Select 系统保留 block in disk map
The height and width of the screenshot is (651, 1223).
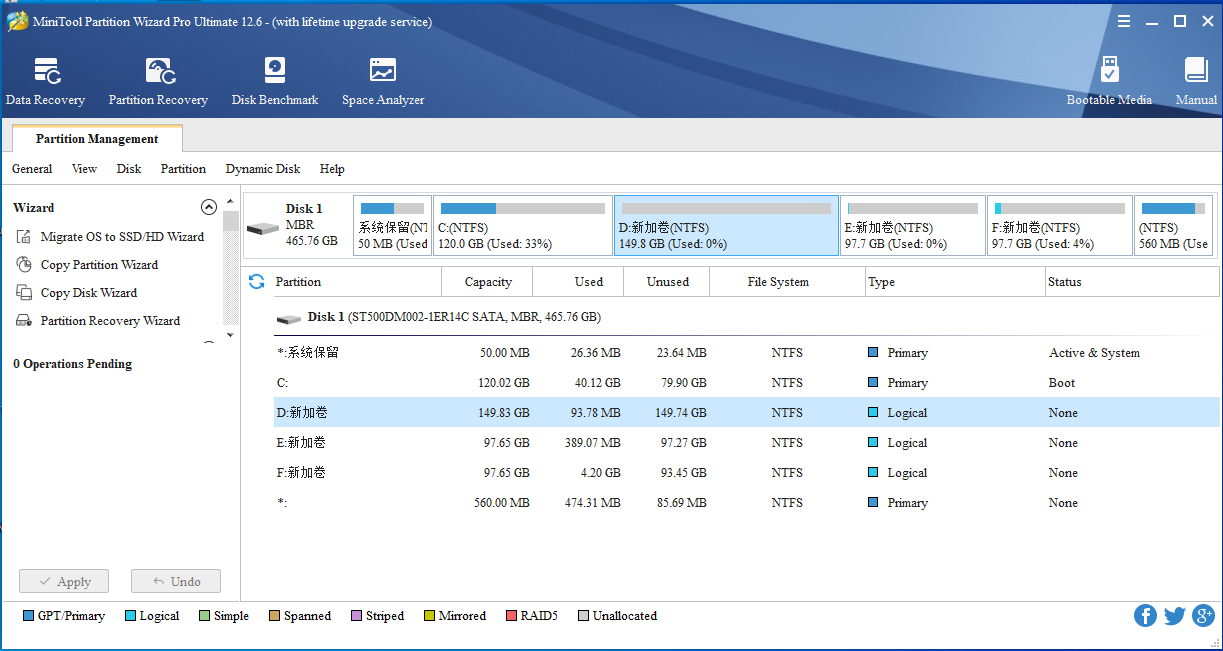[392, 226]
